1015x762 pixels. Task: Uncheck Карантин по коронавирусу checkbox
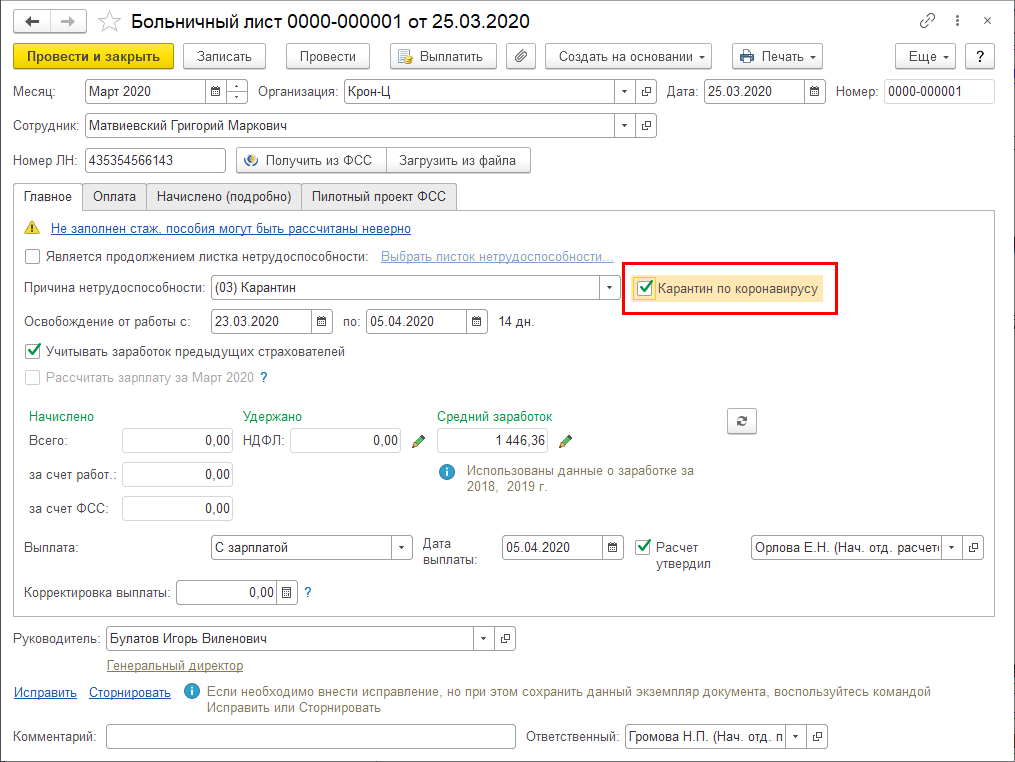pyautogui.click(x=646, y=289)
